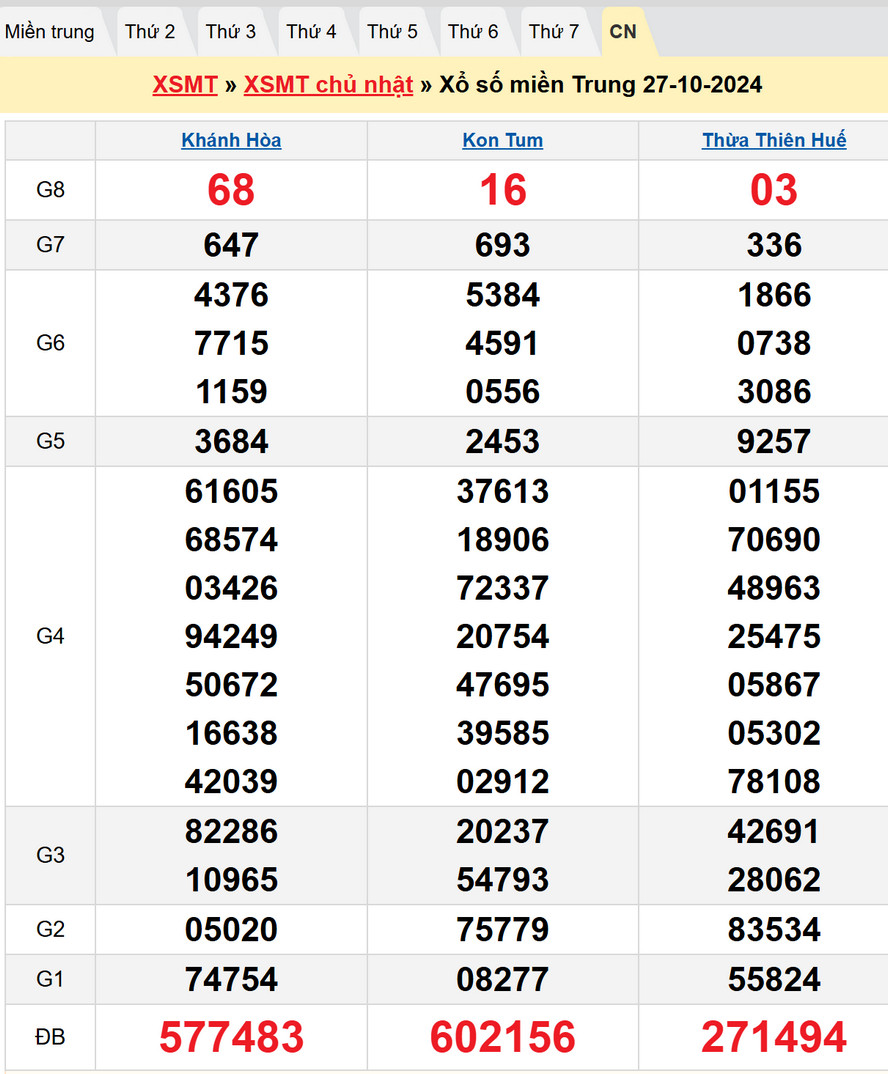
Task: Visit the Thừa Thiên Huế link
Action: 774,141
